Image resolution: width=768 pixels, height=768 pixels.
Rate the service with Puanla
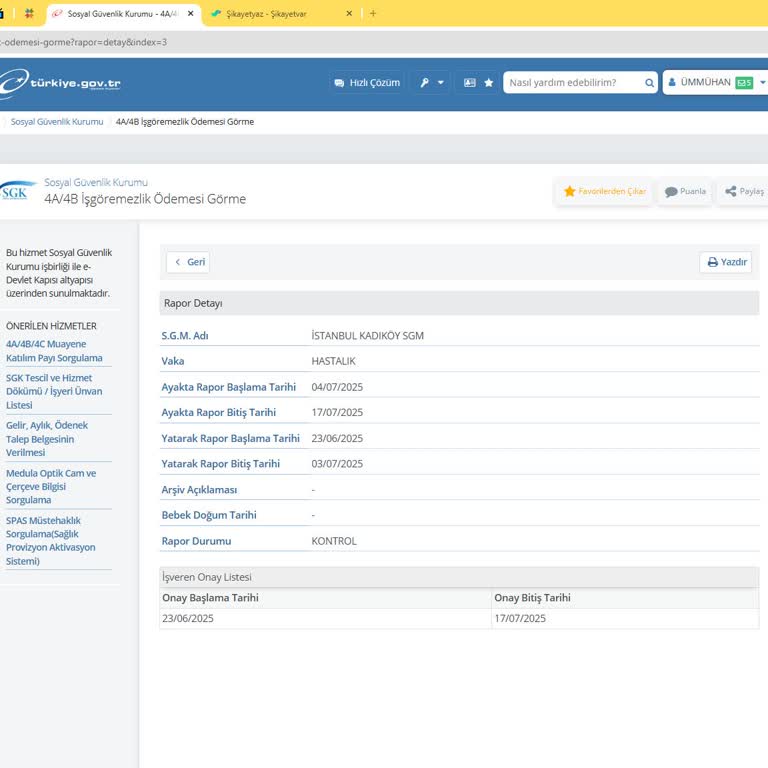(x=685, y=191)
